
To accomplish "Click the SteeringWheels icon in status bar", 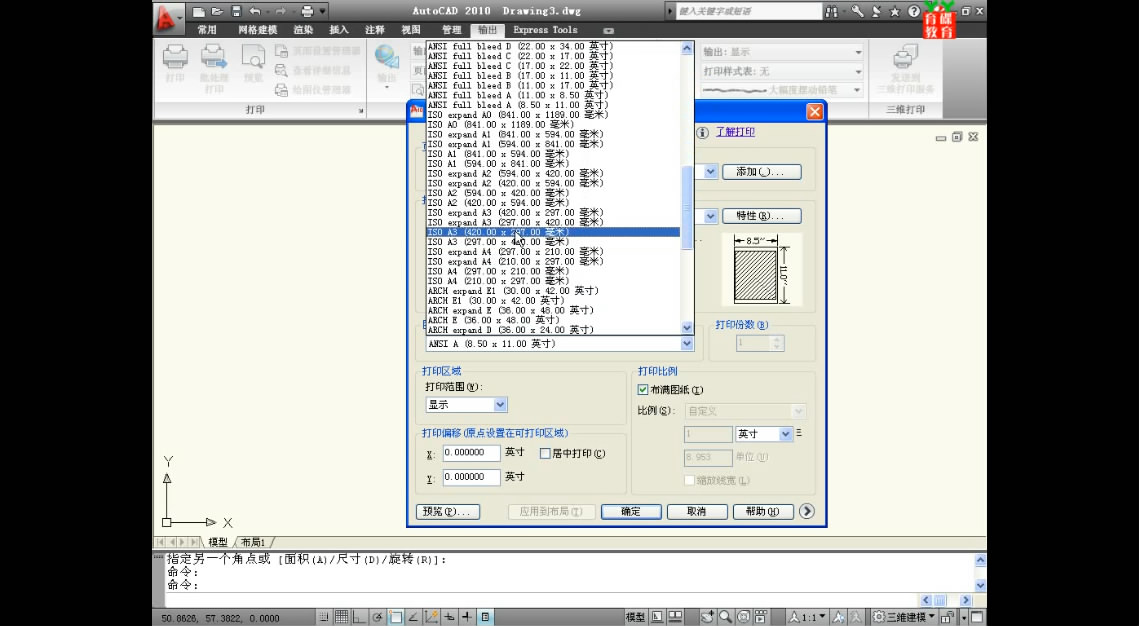I will (742, 617).
